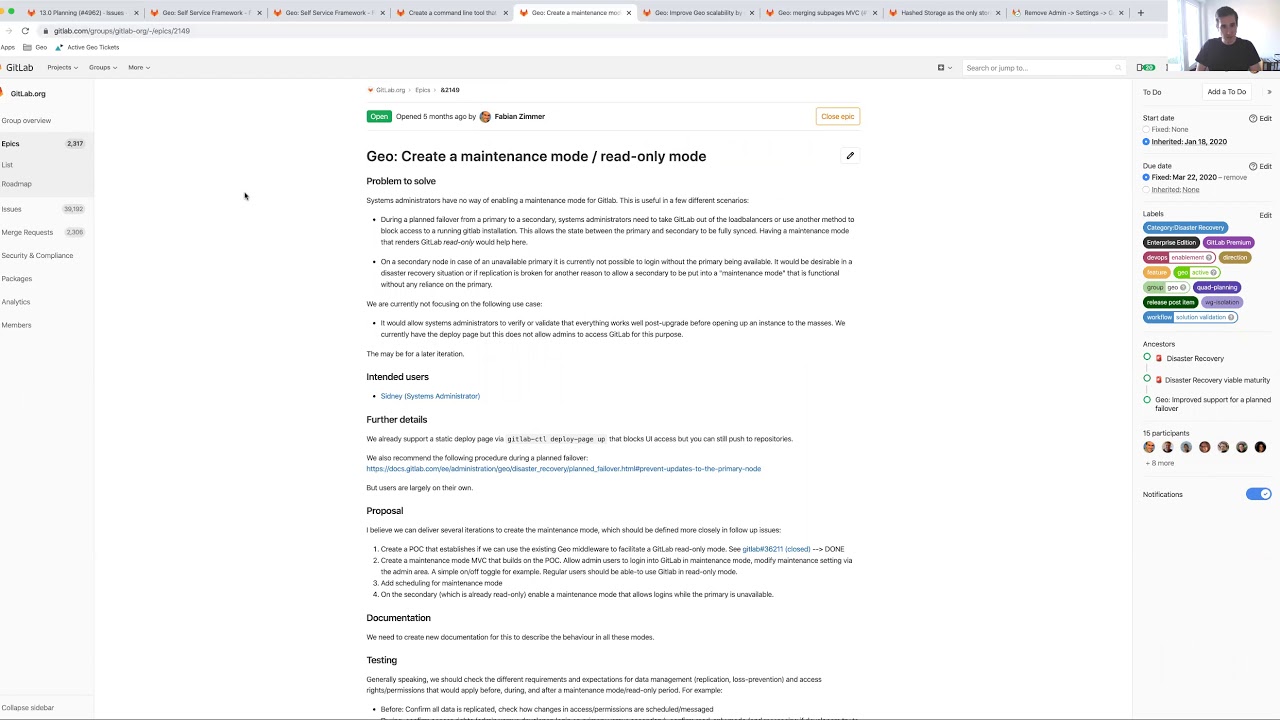Click Fabian Zimmer's author avatar
The height and width of the screenshot is (720, 1280).
pos(485,117)
